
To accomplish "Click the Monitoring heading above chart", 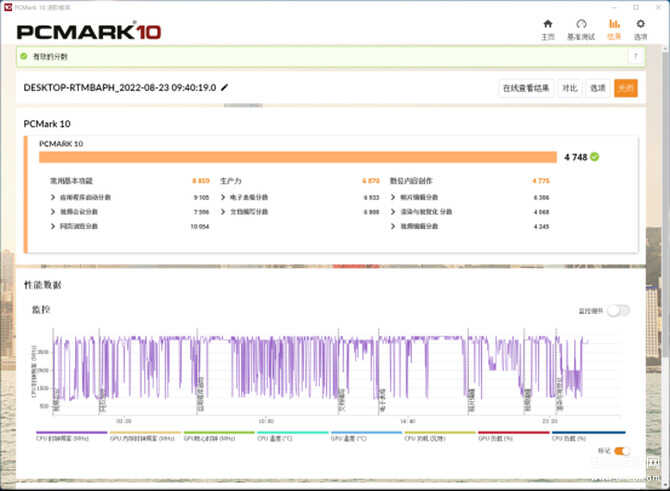I will tap(41, 309).
